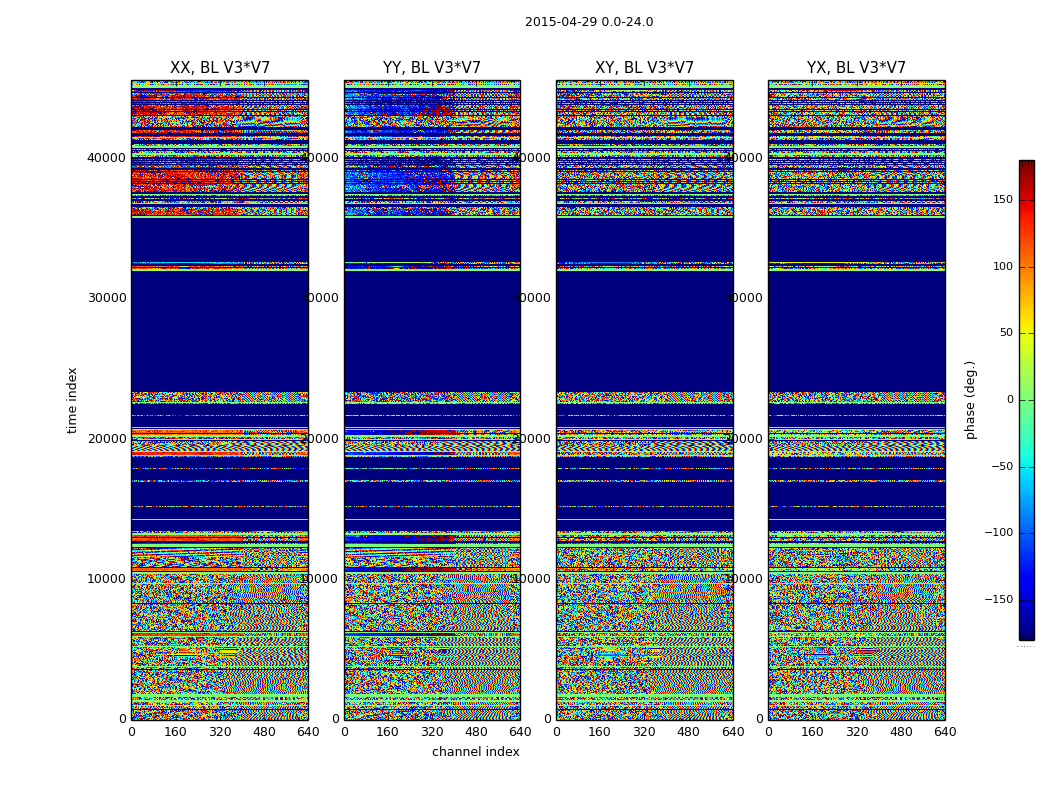Click the 'channel index' x-axis label
This screenshot has width=1050, height=800.
coord(476,752)
